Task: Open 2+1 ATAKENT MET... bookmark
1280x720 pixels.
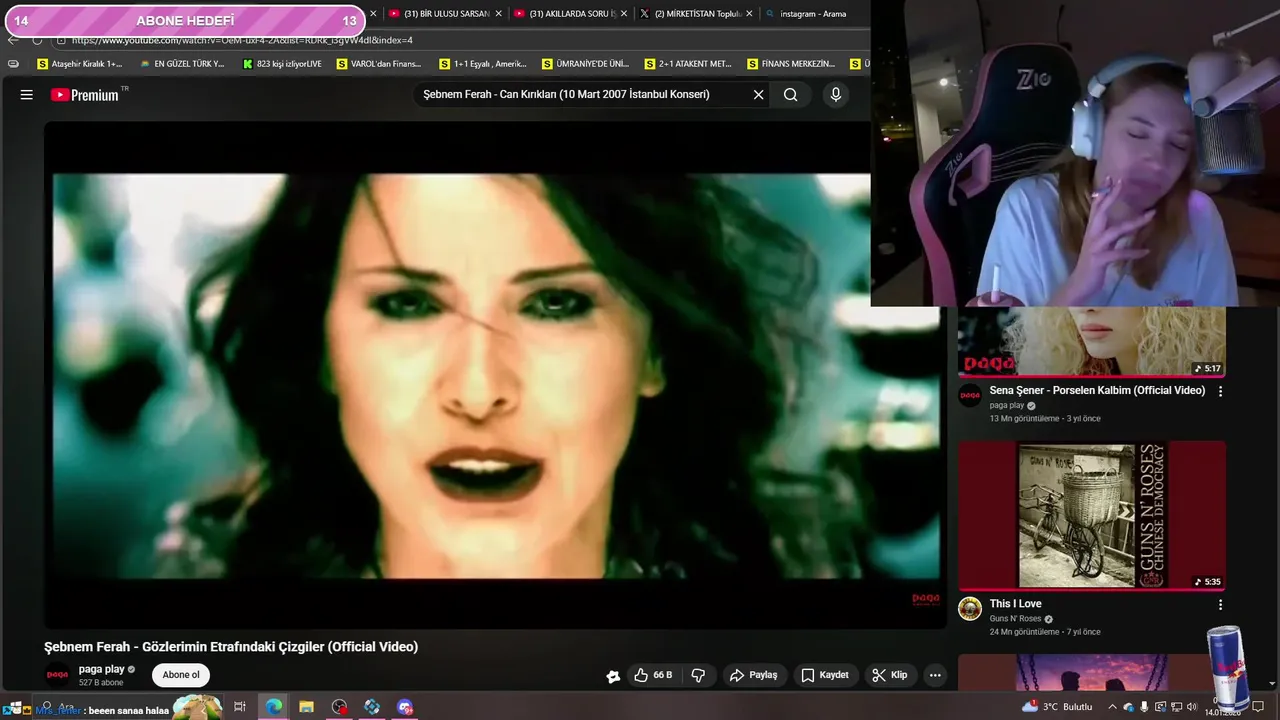Action: click(688, 64)
